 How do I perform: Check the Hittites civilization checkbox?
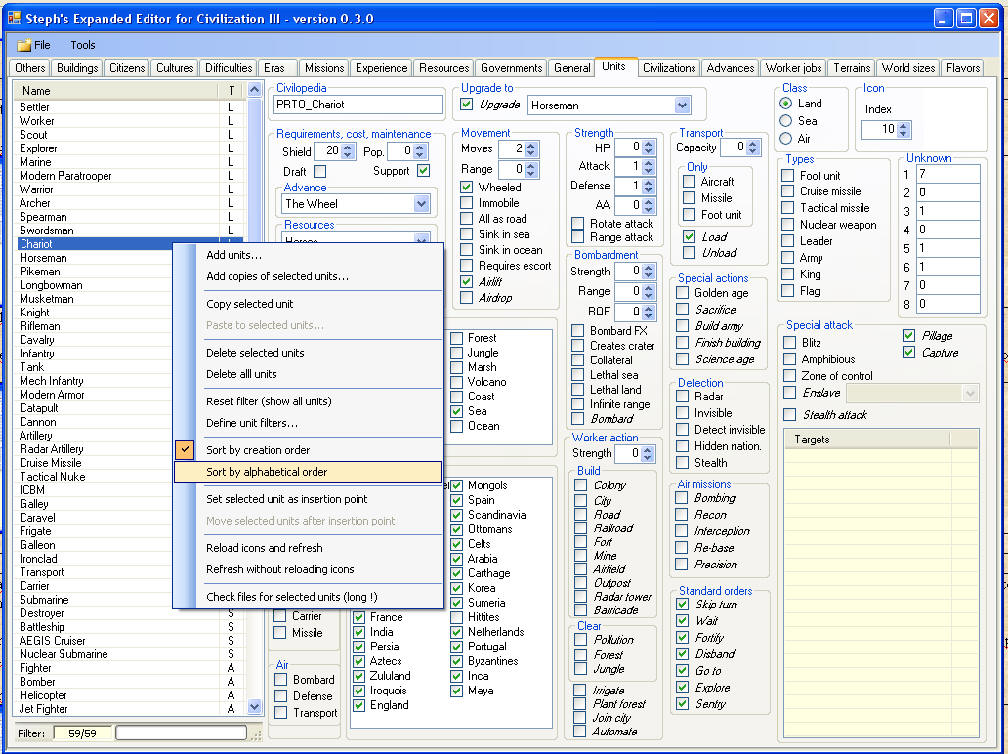pyautogui.click(x=456, y=617)
